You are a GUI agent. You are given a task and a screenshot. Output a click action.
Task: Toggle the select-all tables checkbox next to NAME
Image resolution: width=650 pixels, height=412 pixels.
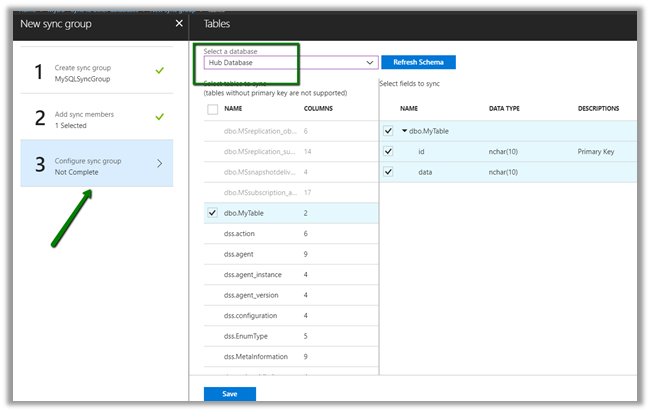pos(212,109)
